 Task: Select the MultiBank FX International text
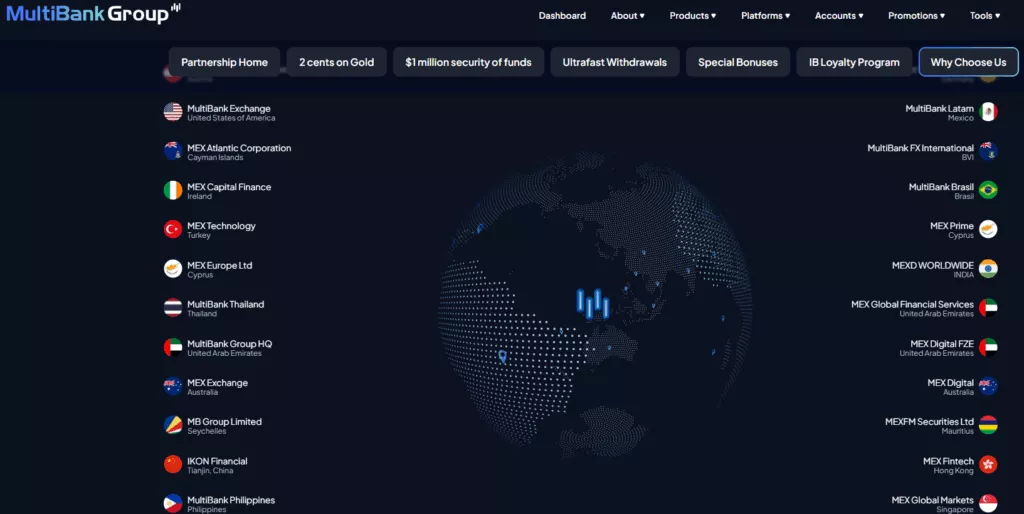[920, 148]
